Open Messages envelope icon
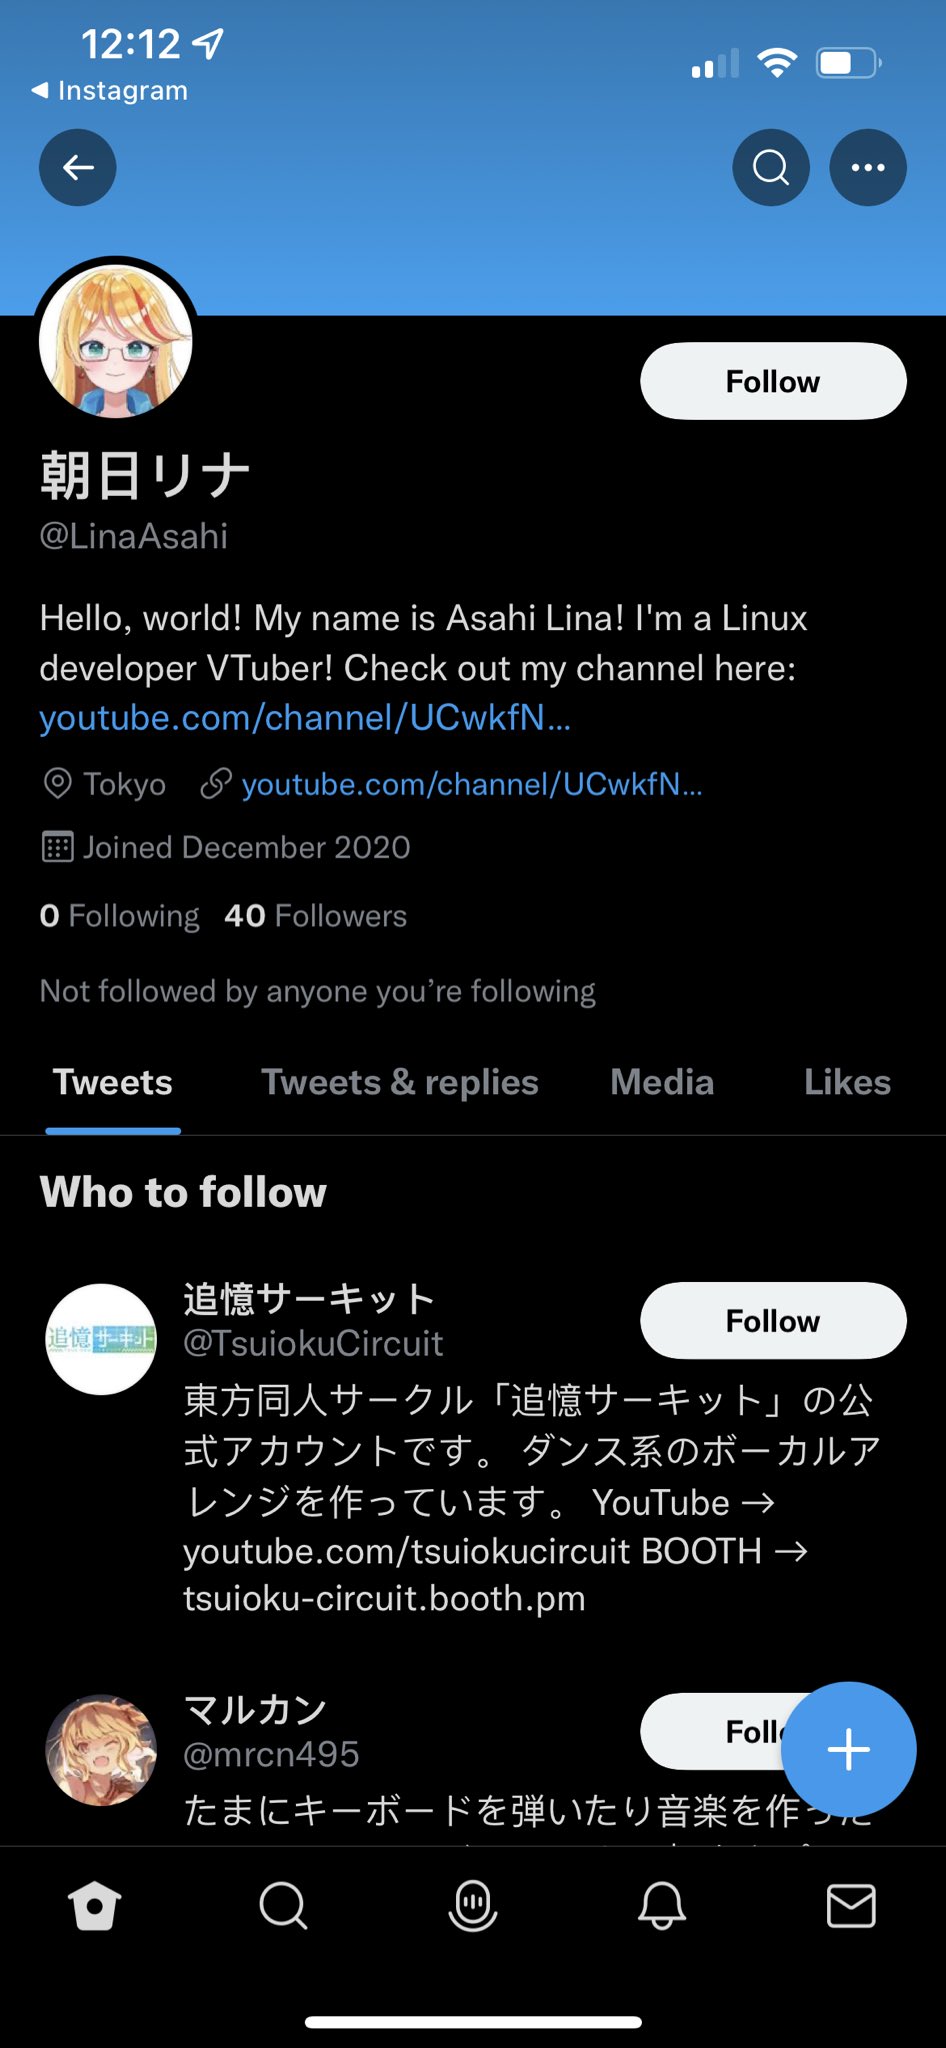Screen dimensions: 946x2048 [851, 1906]
